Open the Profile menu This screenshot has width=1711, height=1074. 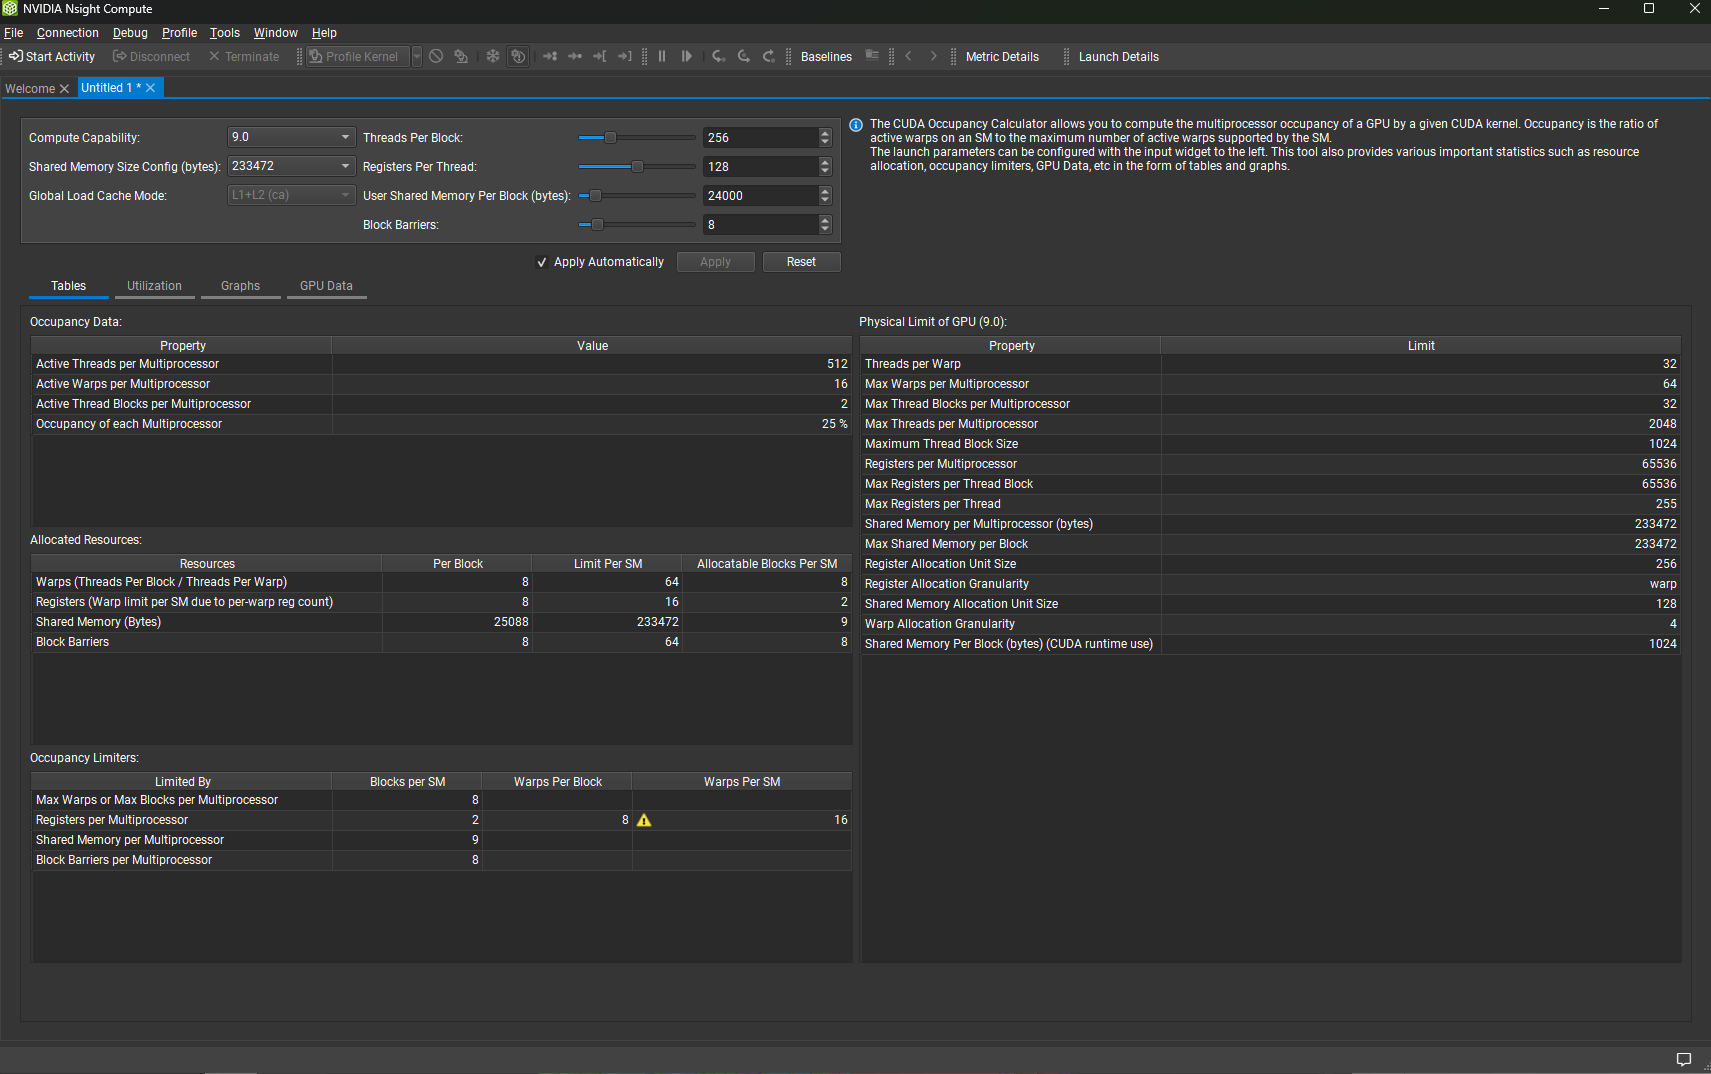(x=179, y=33)
